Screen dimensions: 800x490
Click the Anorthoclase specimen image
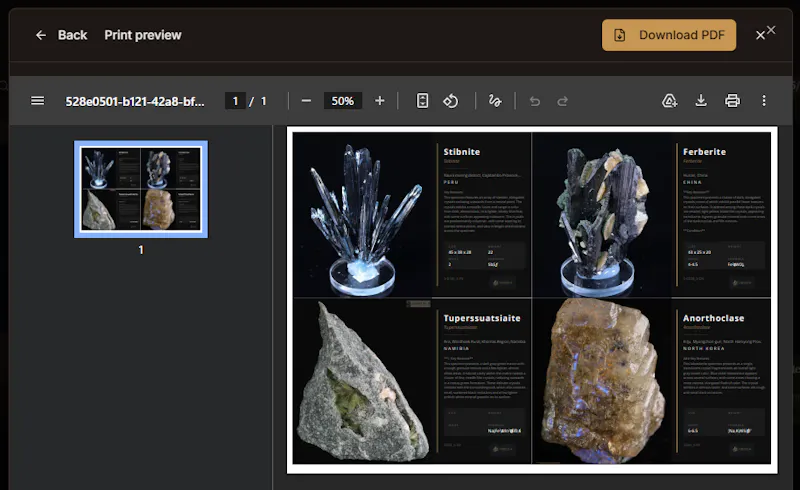602,381
